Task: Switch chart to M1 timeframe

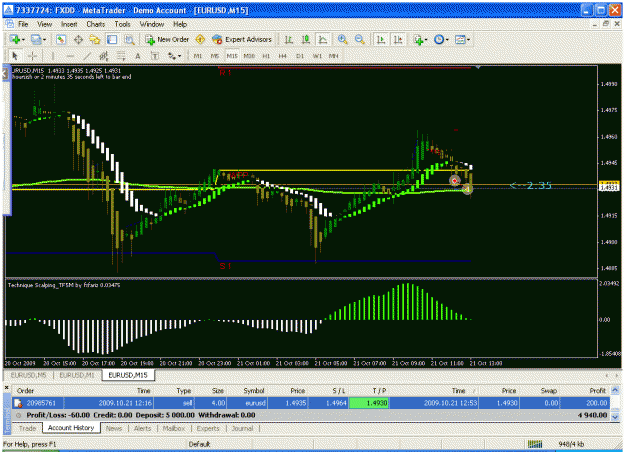Action: click(x=198, y=56)
